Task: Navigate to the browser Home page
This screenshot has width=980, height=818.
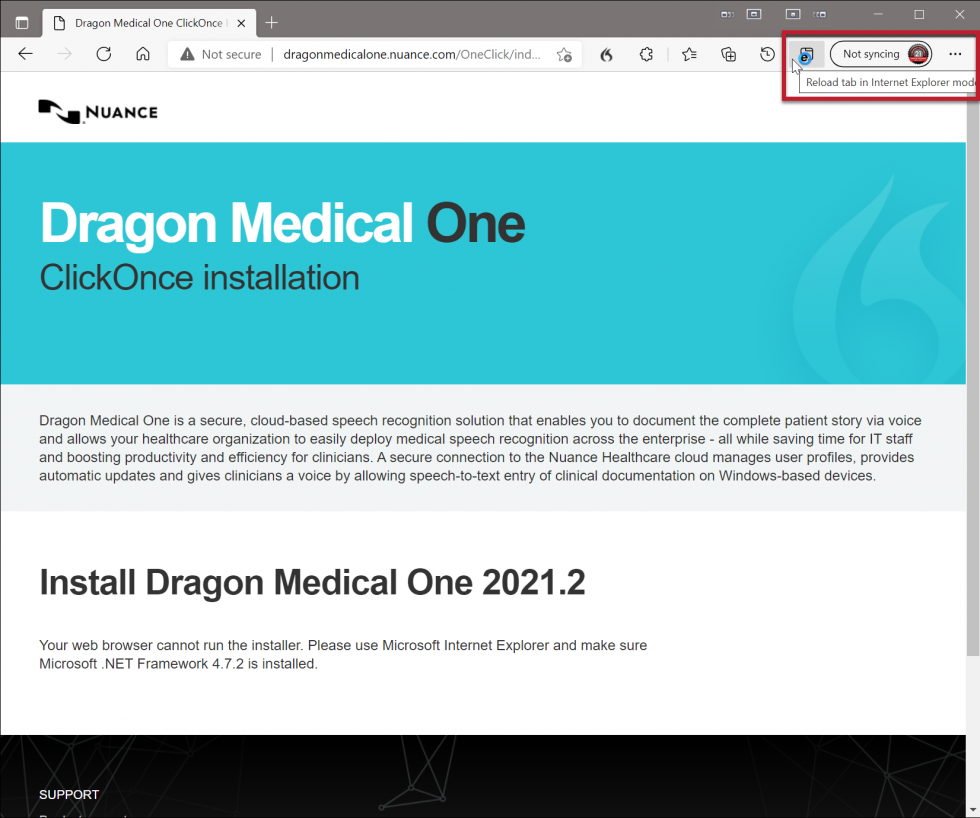Action: (140, 54)
